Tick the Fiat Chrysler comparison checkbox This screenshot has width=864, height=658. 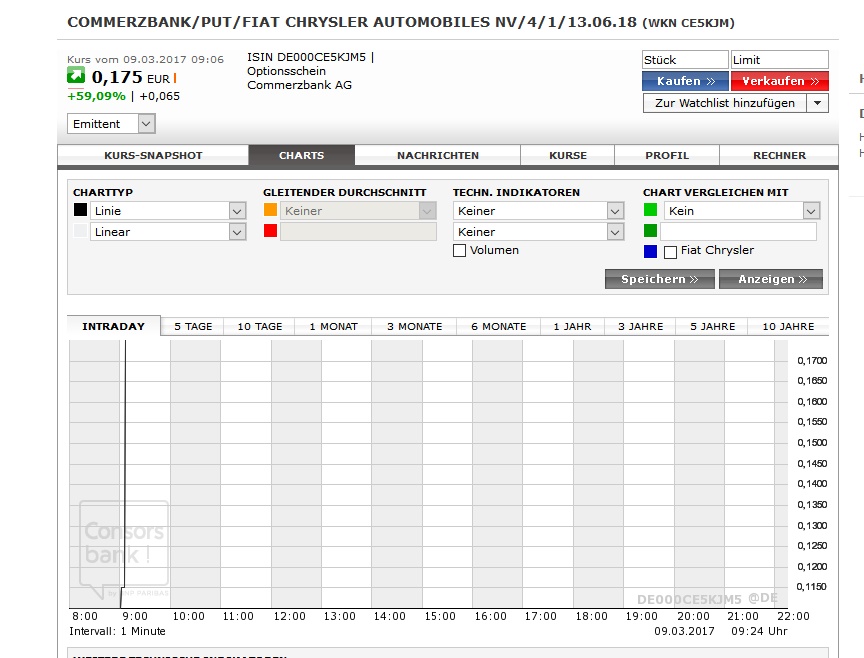click(670, 252)
